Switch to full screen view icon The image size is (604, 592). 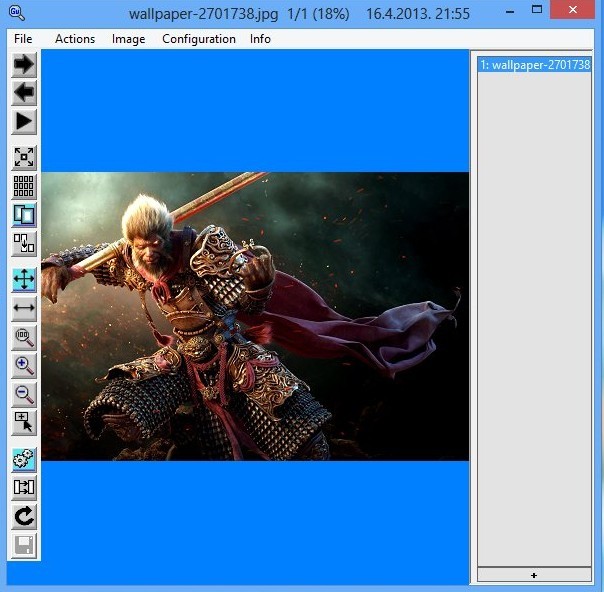[24, 157]
